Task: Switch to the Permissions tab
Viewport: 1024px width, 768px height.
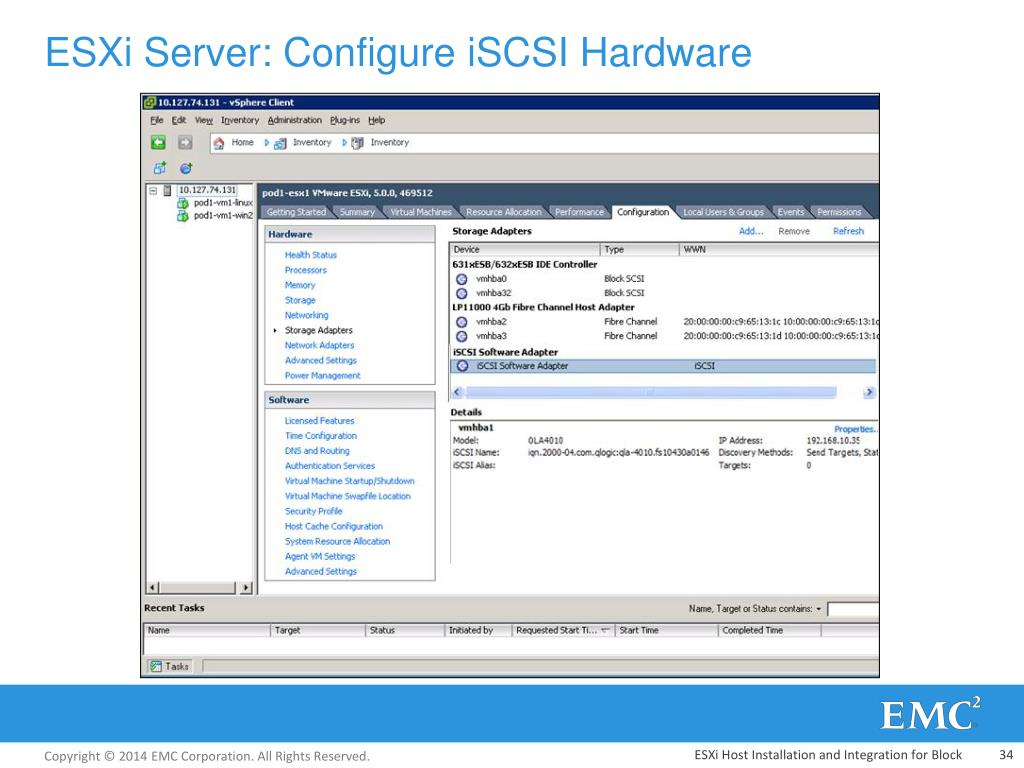Action: click(x=839, y=212)
